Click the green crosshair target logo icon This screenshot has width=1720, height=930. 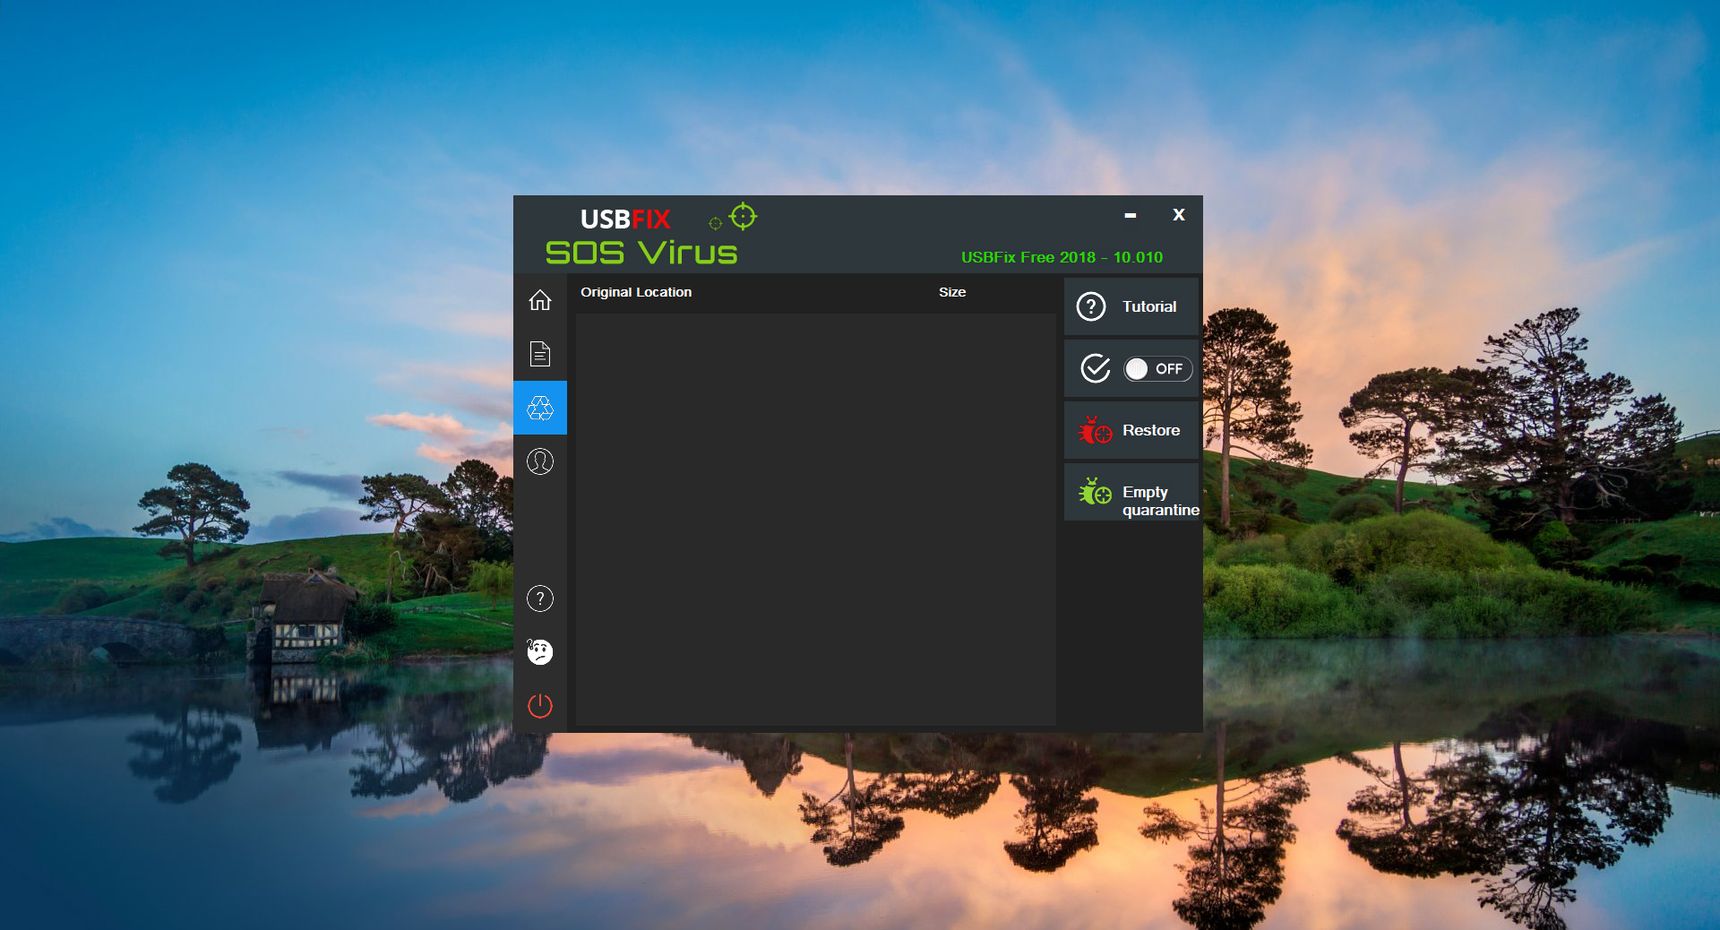[x=743, y=216]
